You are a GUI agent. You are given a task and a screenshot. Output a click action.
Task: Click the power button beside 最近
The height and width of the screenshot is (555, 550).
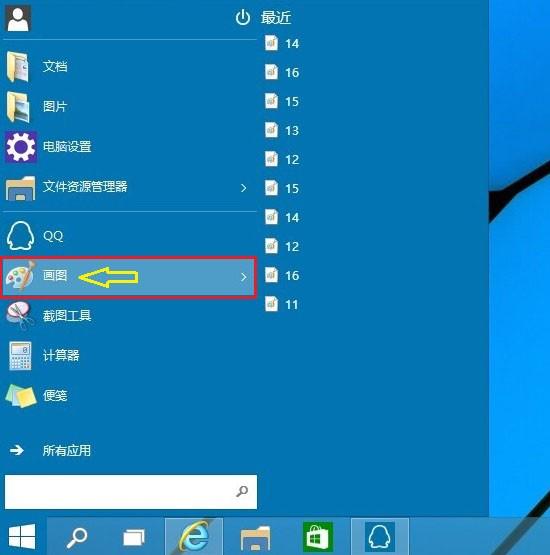tap(243, 17)
